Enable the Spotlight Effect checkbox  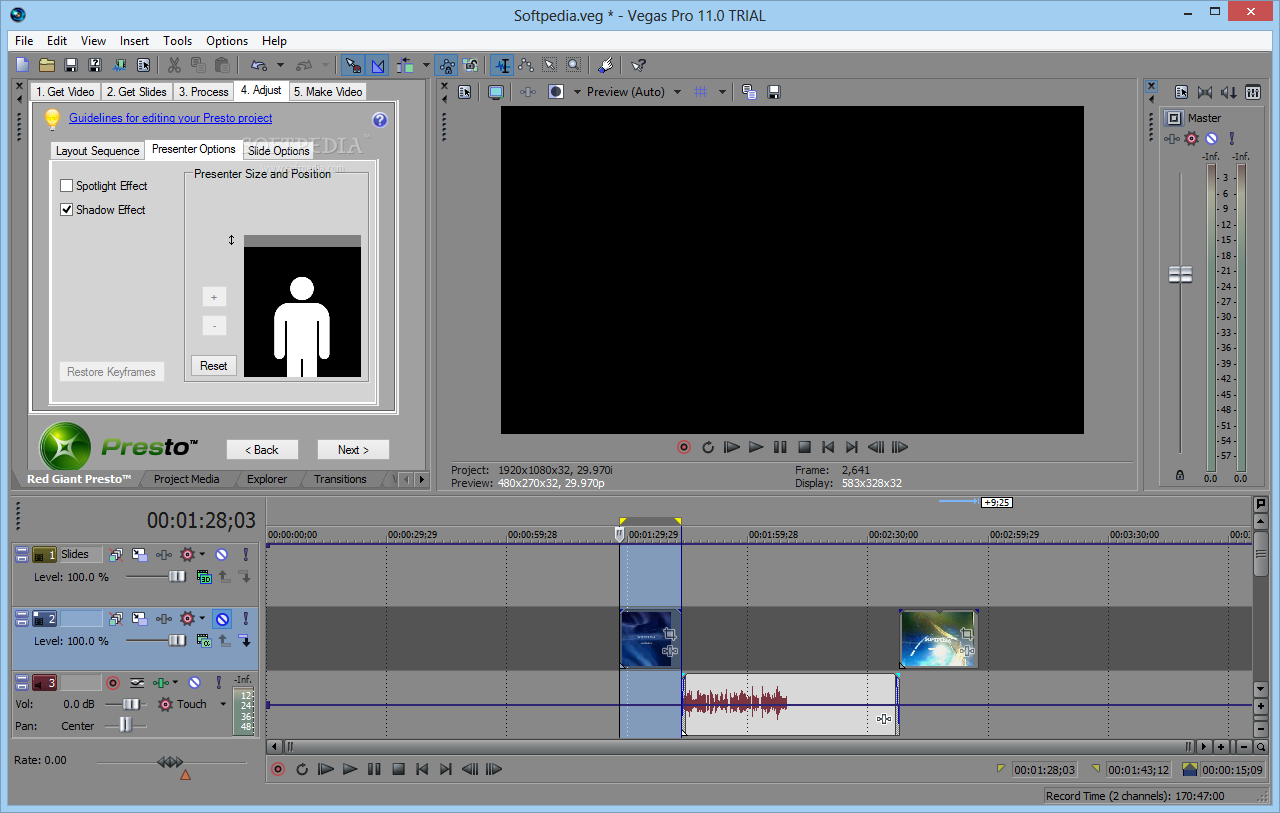tap(67, 186)
